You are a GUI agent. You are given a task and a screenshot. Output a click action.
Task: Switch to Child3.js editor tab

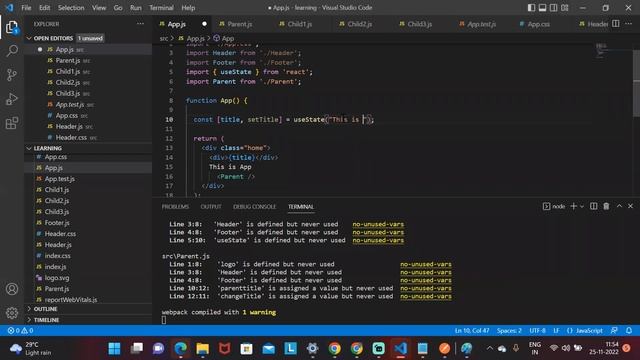[x=420, y=24]
